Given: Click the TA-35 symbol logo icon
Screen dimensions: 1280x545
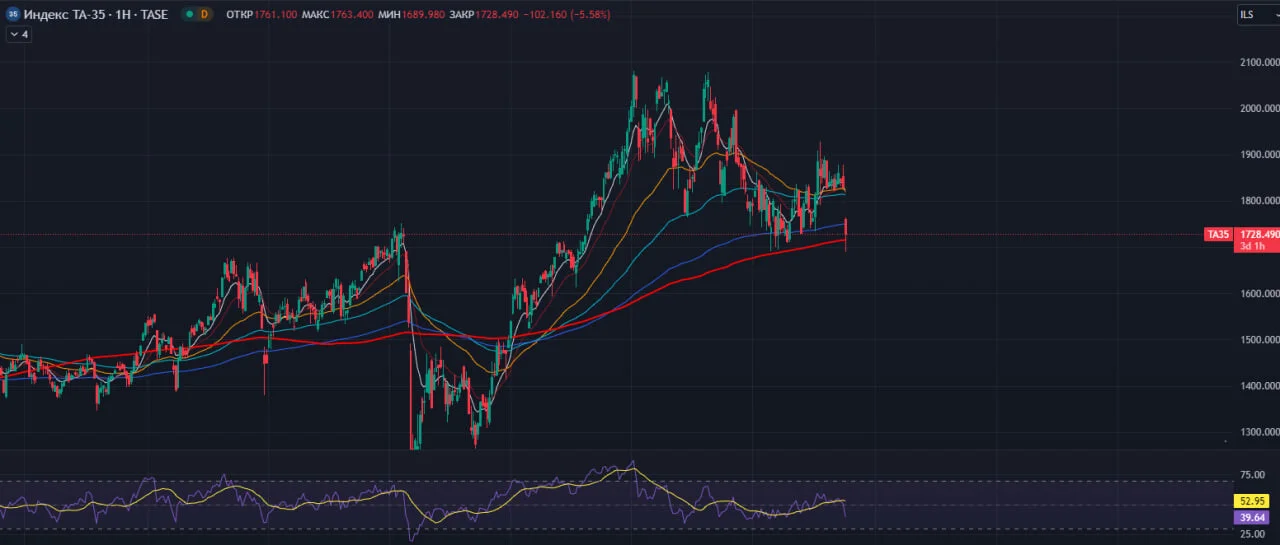Looking at the screenshot, I should (x=13, y=15).
